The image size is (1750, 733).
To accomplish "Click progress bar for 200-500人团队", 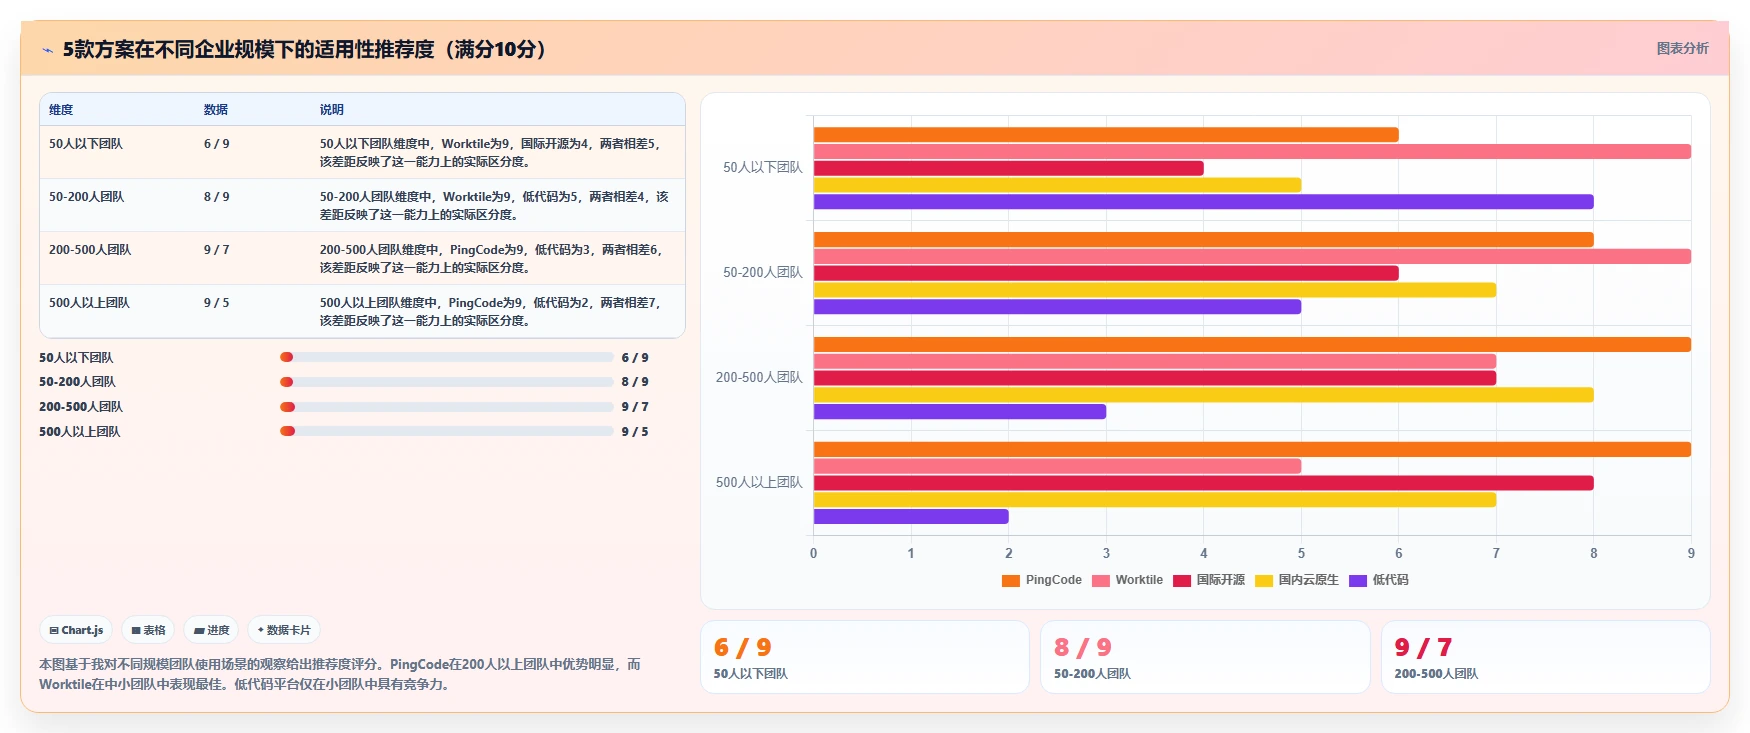I will pyautogui.click(x=447, y=407).
